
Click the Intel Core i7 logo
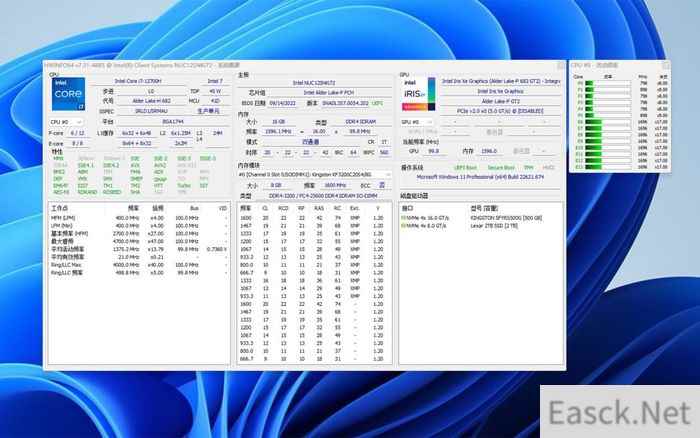(x=68, y=94)
